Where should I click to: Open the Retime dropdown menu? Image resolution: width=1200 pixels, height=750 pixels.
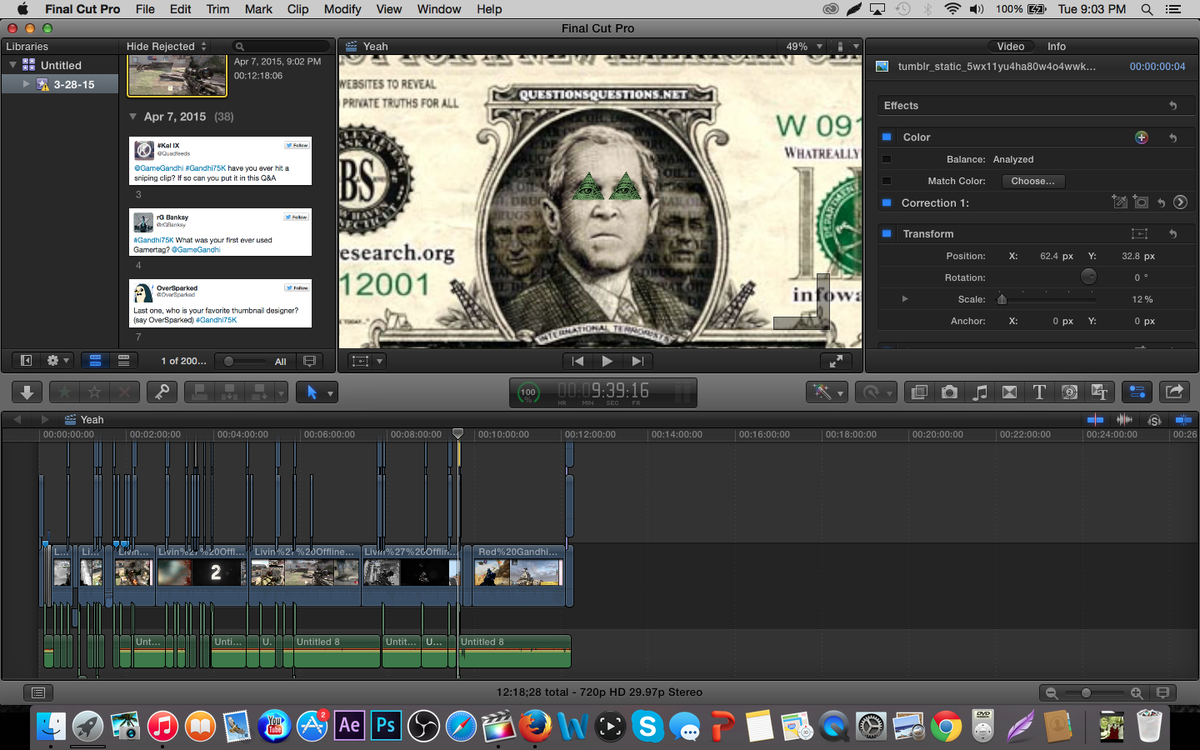(x=874, y=392)
